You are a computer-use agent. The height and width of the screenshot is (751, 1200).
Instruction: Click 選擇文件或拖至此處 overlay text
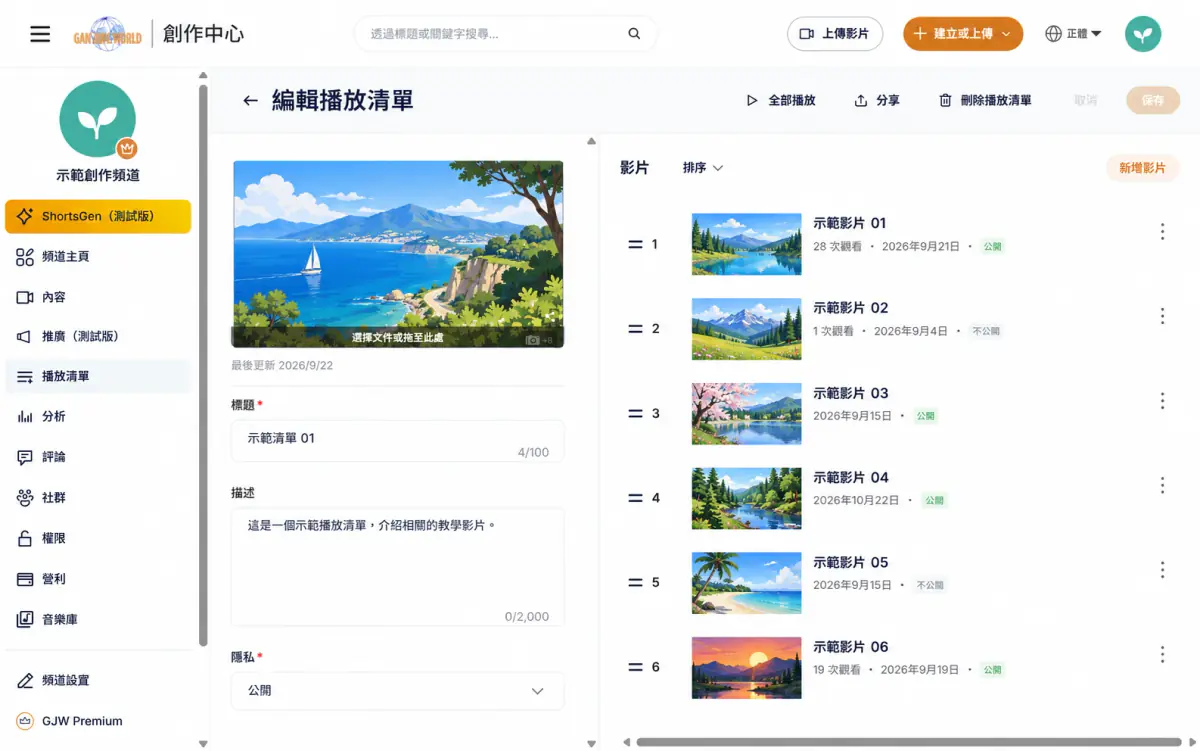click(x=397, y=338)
